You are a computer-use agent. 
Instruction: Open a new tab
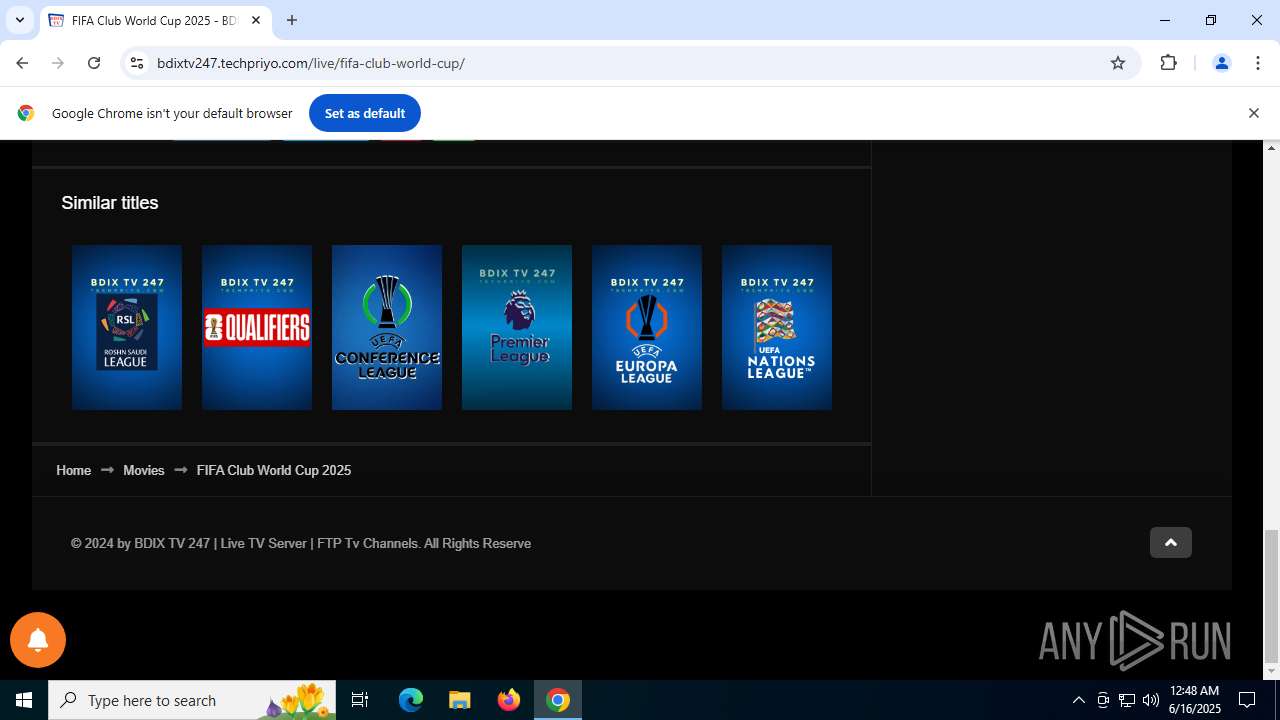pos(292,20)
